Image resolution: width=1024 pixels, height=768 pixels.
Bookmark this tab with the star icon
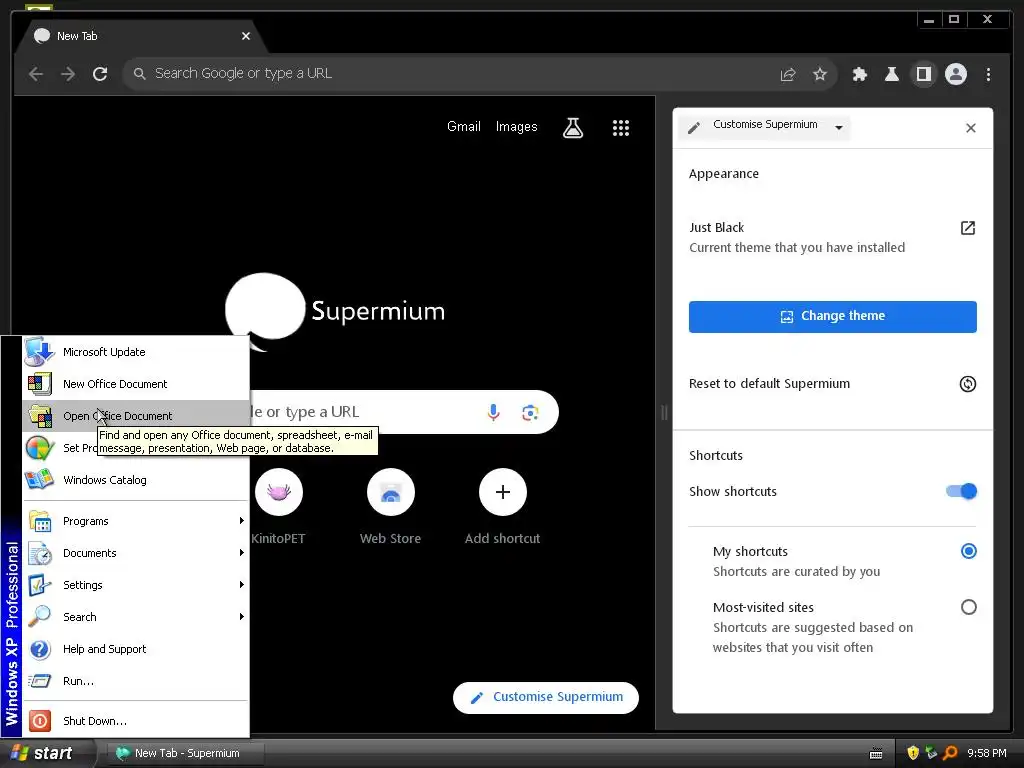tap(820, 74)
